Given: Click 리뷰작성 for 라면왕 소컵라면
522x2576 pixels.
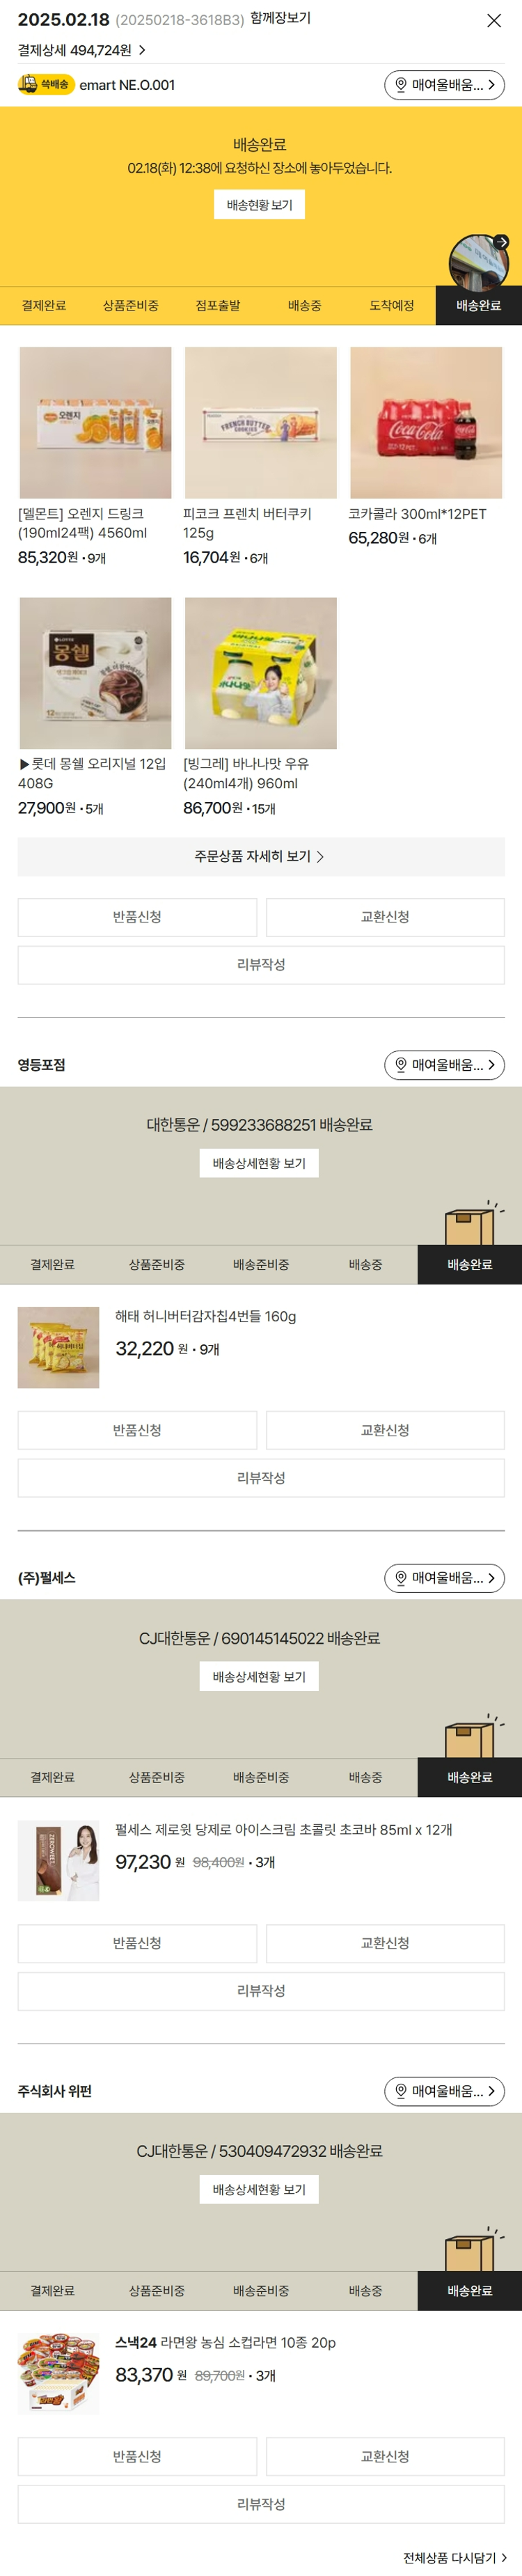Looking at the screenshot, I should [260, 2504].
